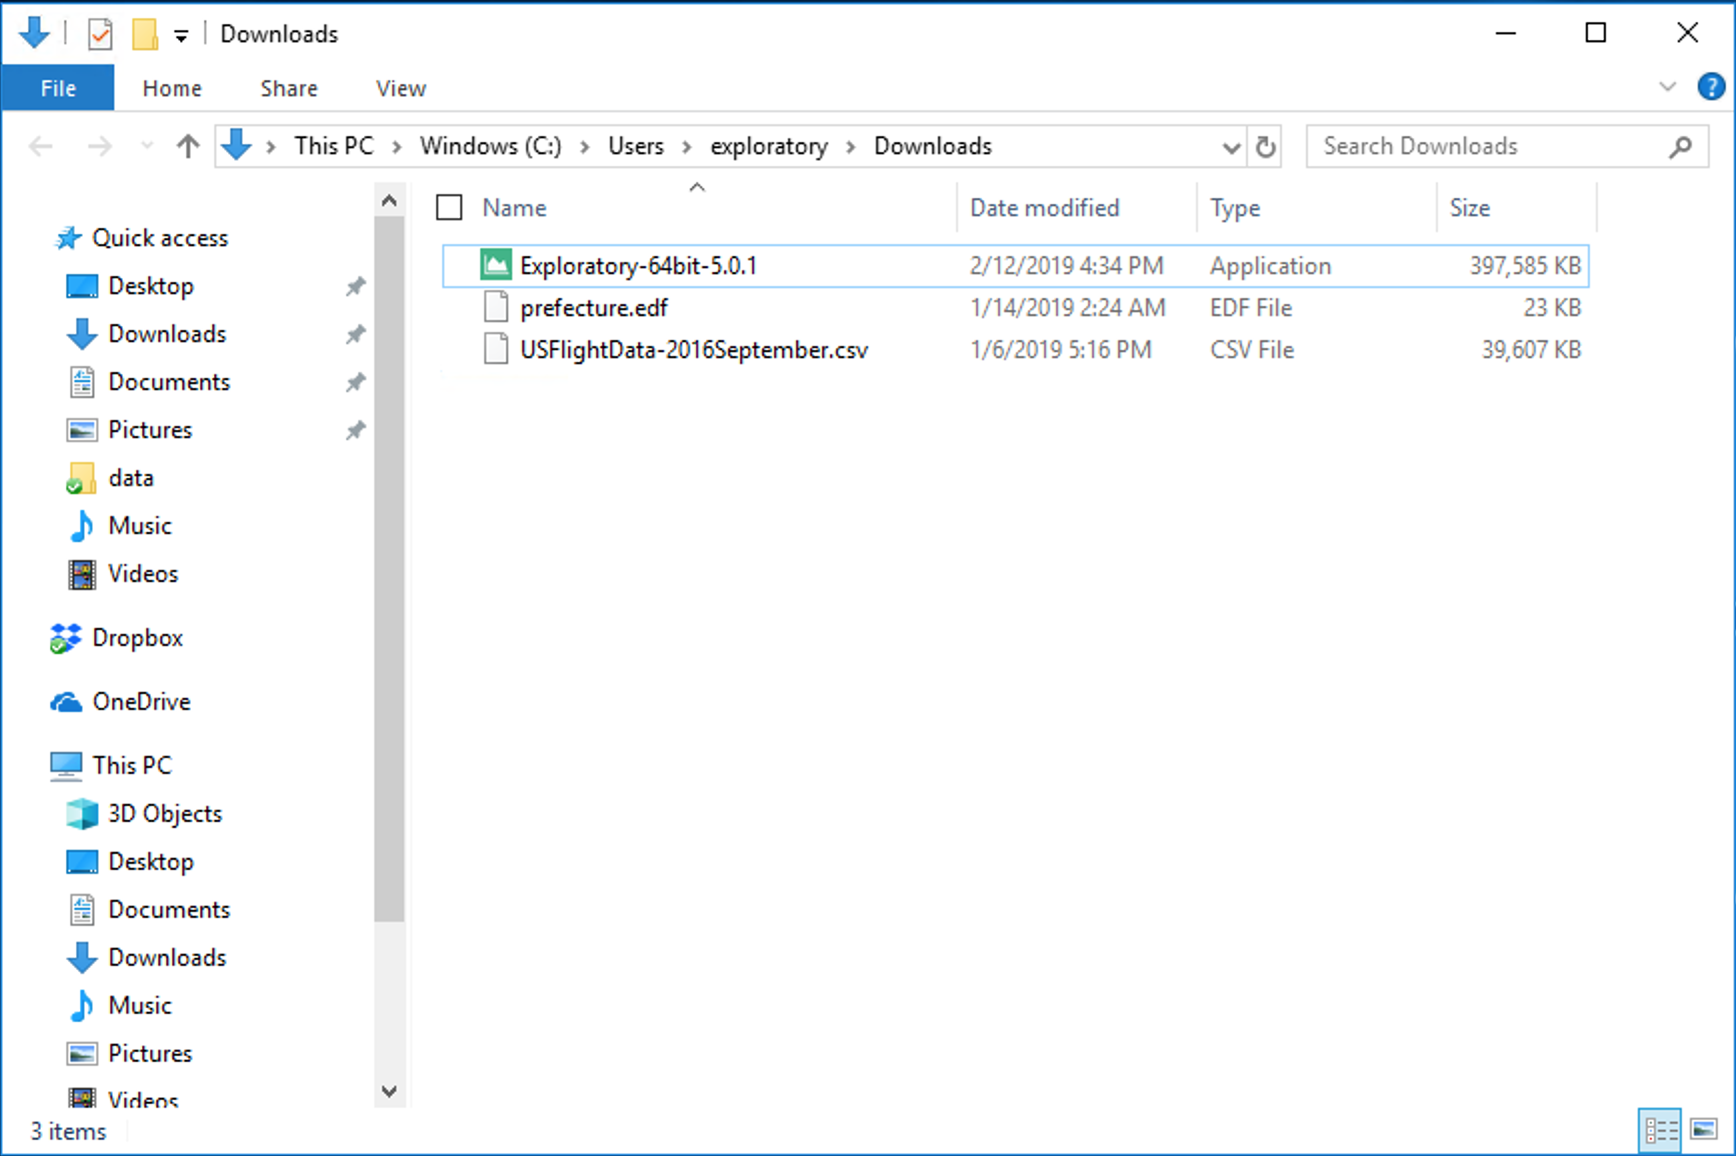Sort by the Size column header
The height and width of the screenshot is (1156, 1736).
pos(1470,208)
